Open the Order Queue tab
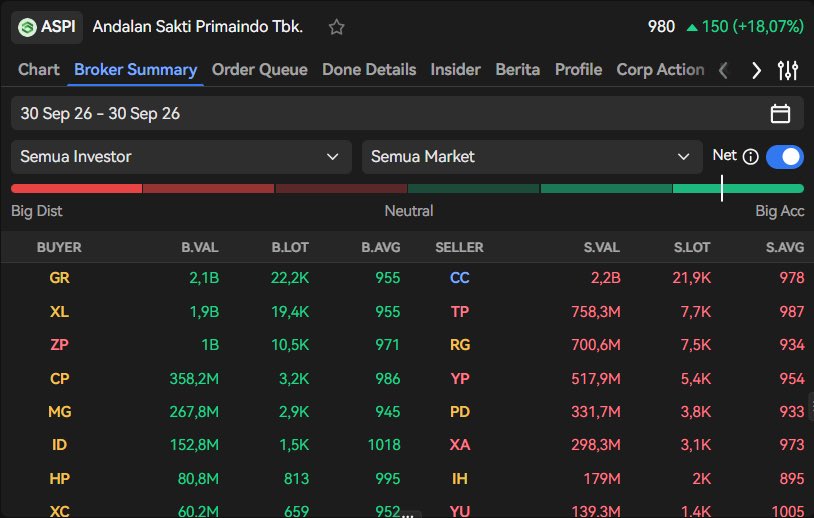 coord(260,70)
